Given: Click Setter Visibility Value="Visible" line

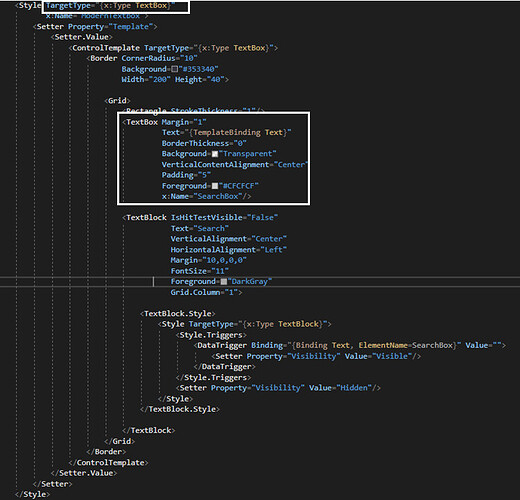Looking at the screenshot, I should click(x=316, y=356).
